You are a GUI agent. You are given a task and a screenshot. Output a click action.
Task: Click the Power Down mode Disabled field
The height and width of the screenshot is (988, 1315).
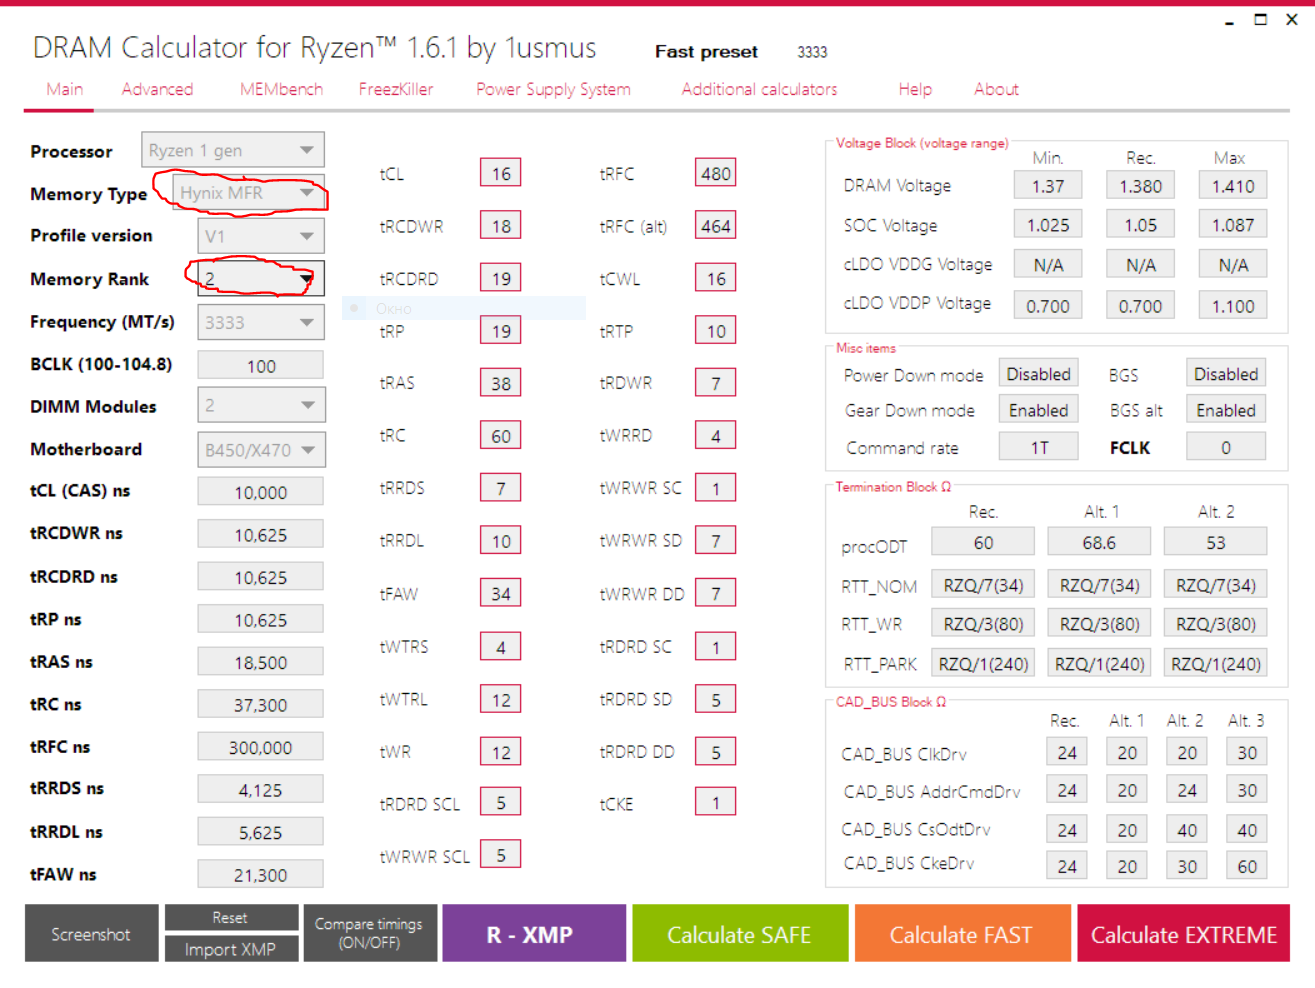(x=1038, y=374)
